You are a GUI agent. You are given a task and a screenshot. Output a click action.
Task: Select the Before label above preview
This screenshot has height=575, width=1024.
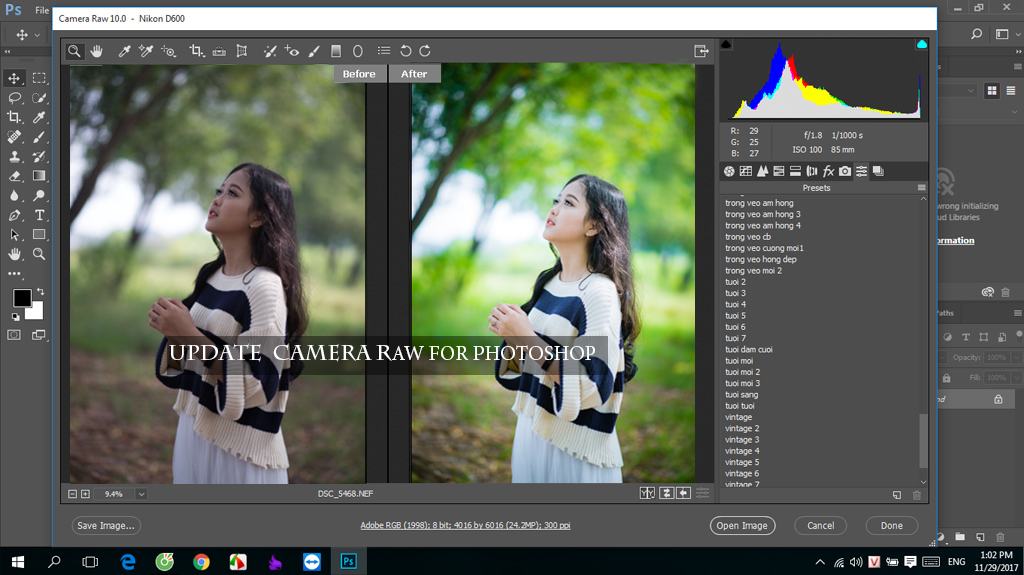tap(359, 74)
